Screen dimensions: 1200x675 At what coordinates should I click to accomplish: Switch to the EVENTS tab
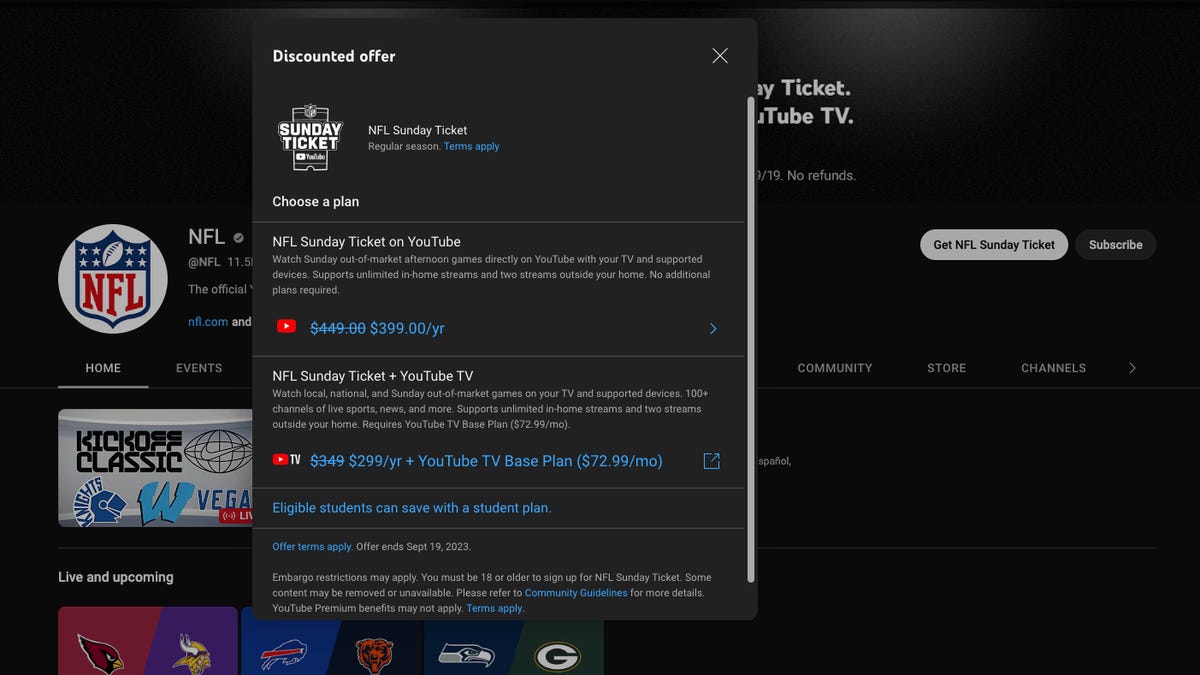click(198, 367)
